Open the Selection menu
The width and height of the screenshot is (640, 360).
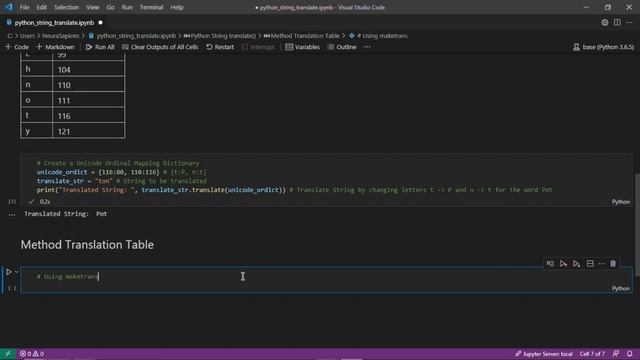point(67,7)
